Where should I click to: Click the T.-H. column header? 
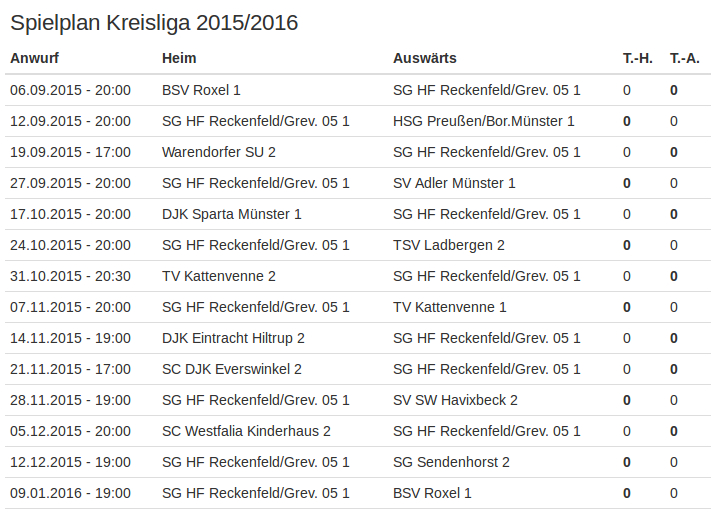point(637,58)
